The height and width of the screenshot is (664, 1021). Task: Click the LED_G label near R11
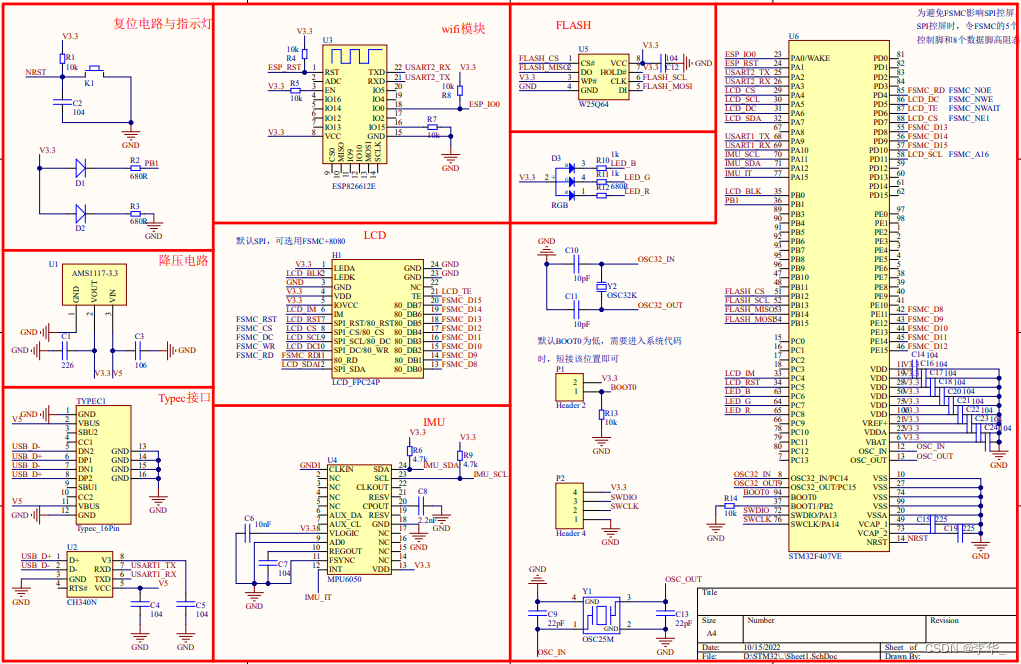coord(637,177)
